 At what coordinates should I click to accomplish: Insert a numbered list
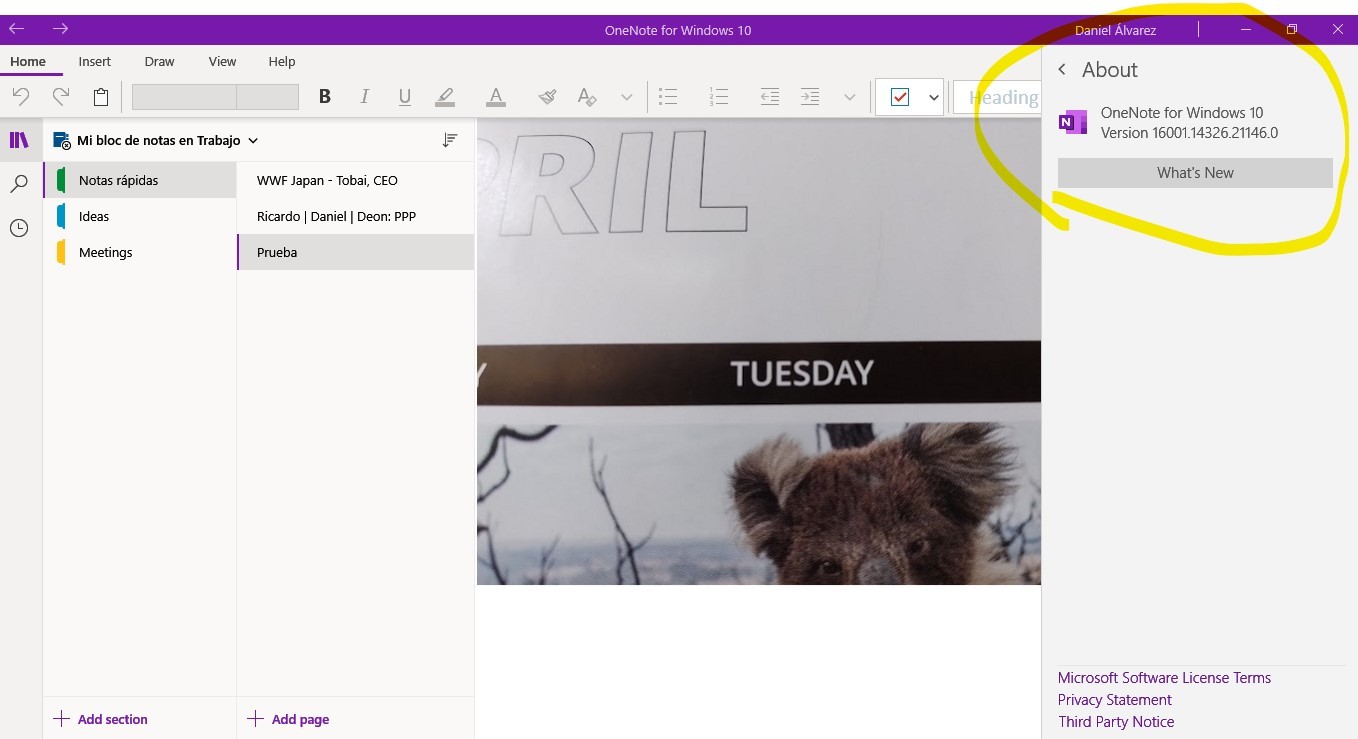[718, 97]
